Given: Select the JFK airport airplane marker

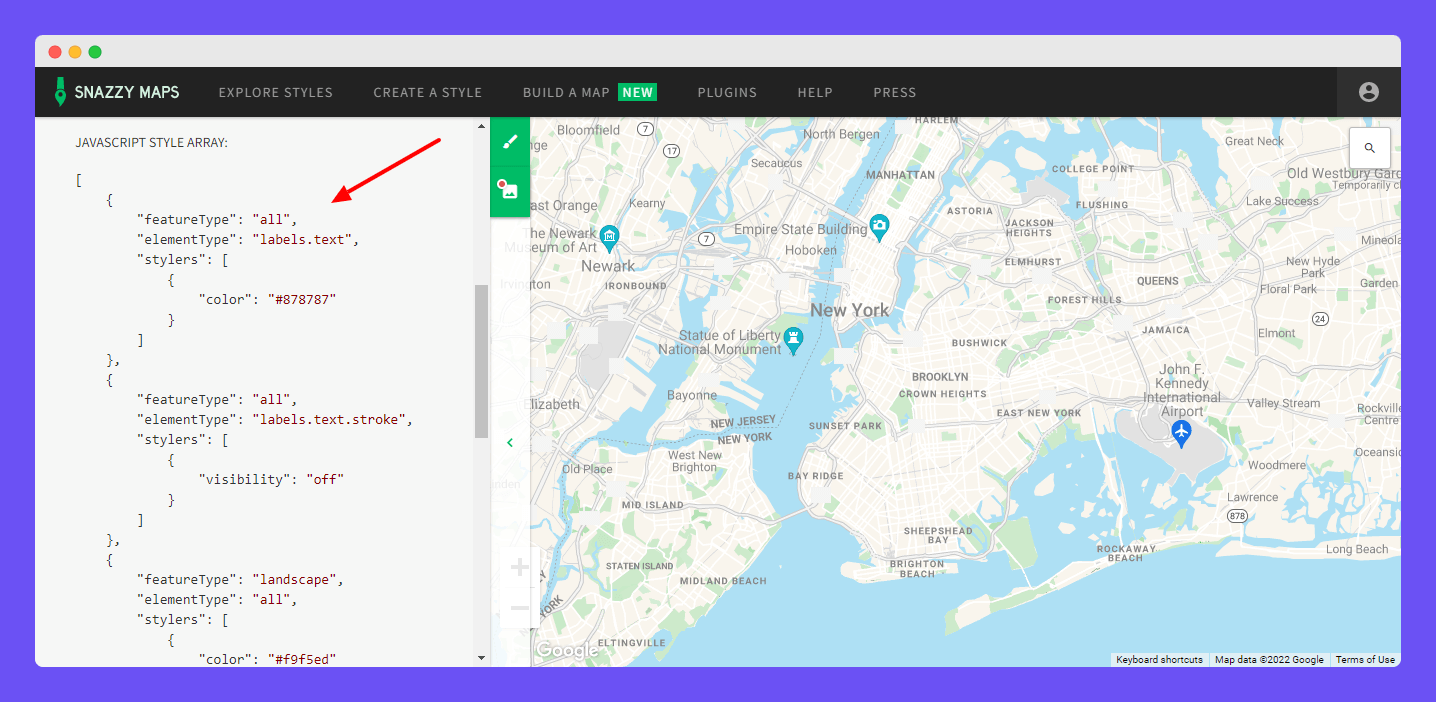Looking at the screenshot, I should 1182,433.
